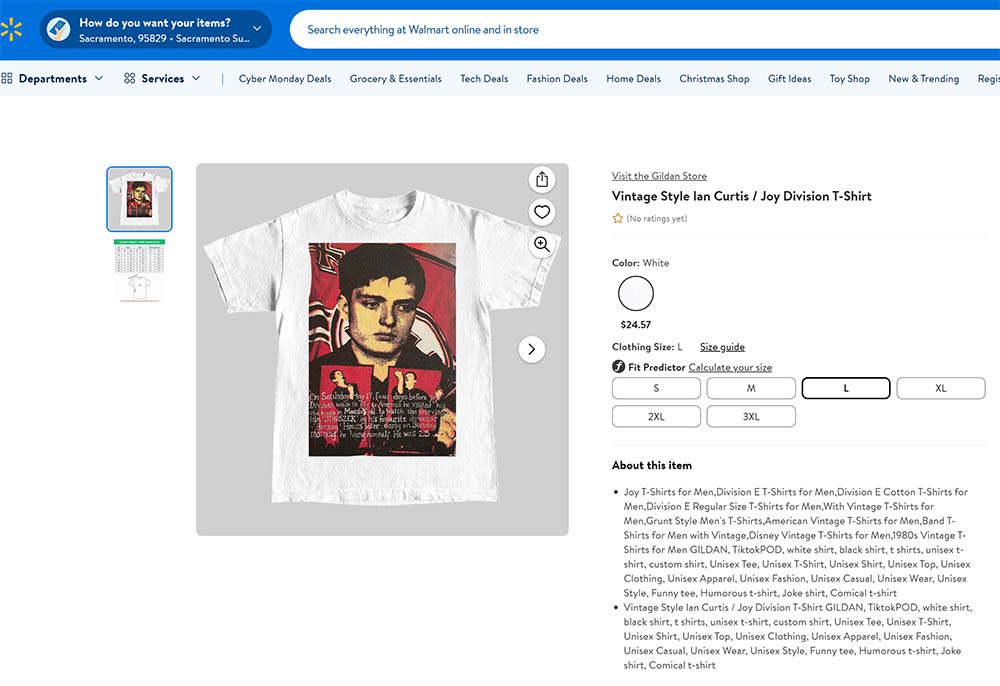The width and height of the screenshot is (1000, 686).
Task: Visit the Gildan Store link
Action: [659, 176]
